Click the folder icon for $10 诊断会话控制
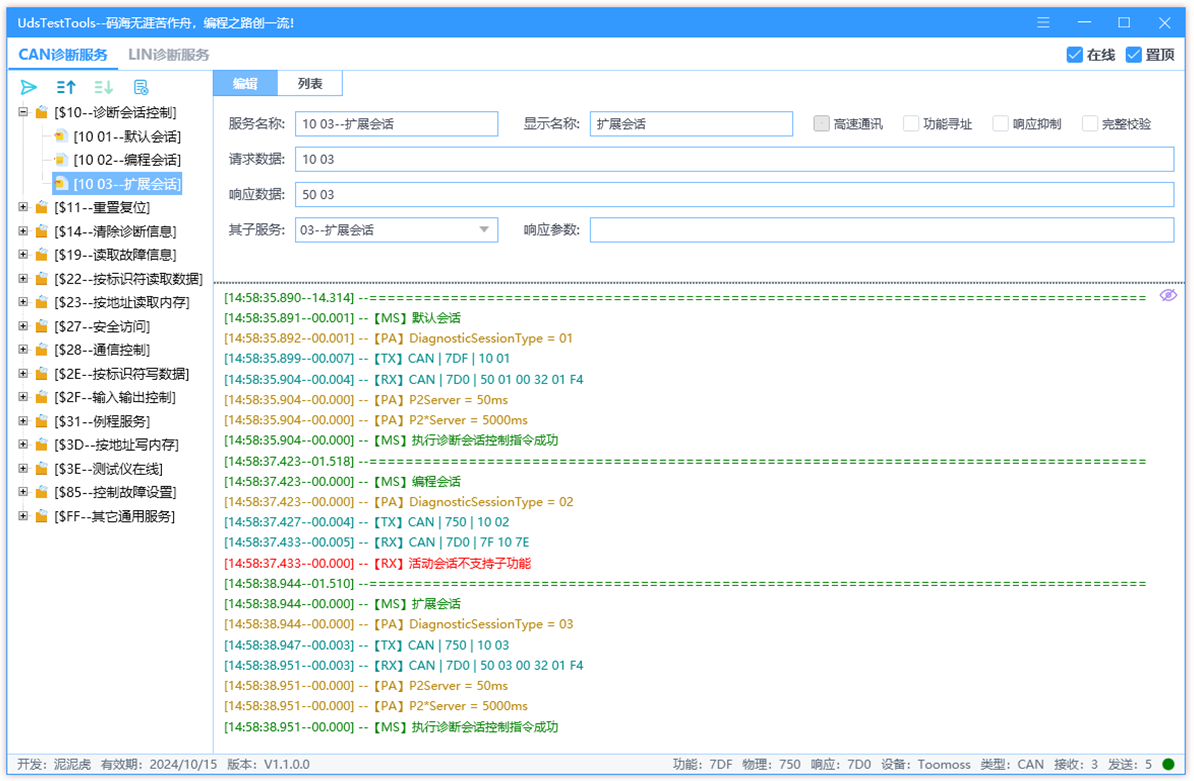The image size is (1194, 781). click(42, 113)
